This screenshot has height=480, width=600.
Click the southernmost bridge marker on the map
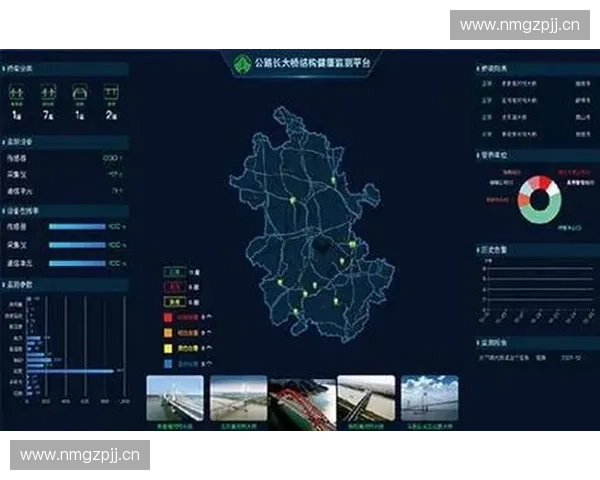tap(295, 312)
